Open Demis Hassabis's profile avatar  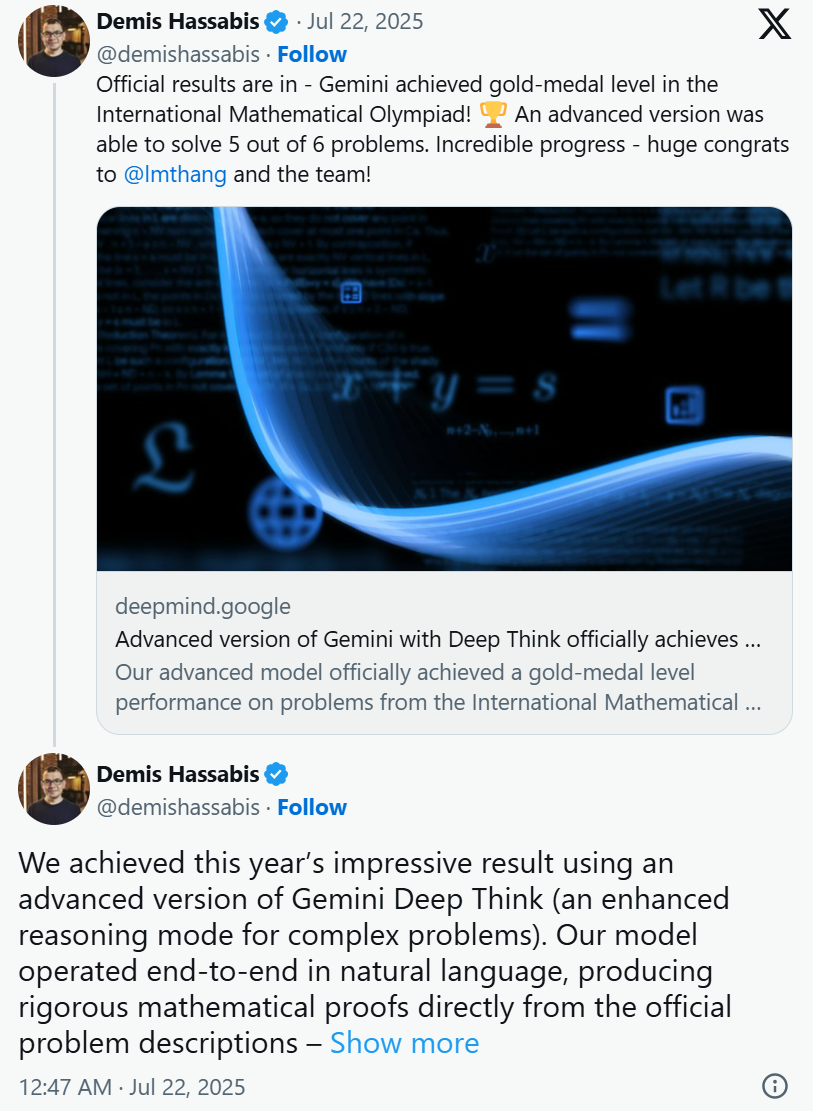click(53, 40)
